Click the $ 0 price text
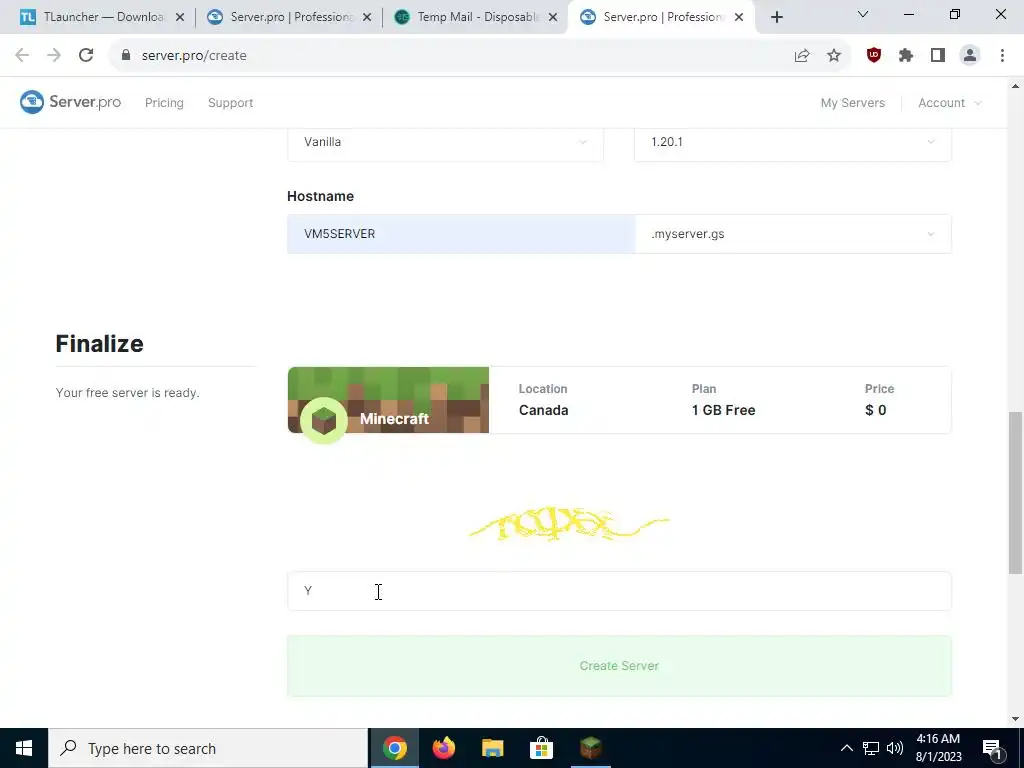The height and width of the screenshot is (768, 1024). point(876,410)
